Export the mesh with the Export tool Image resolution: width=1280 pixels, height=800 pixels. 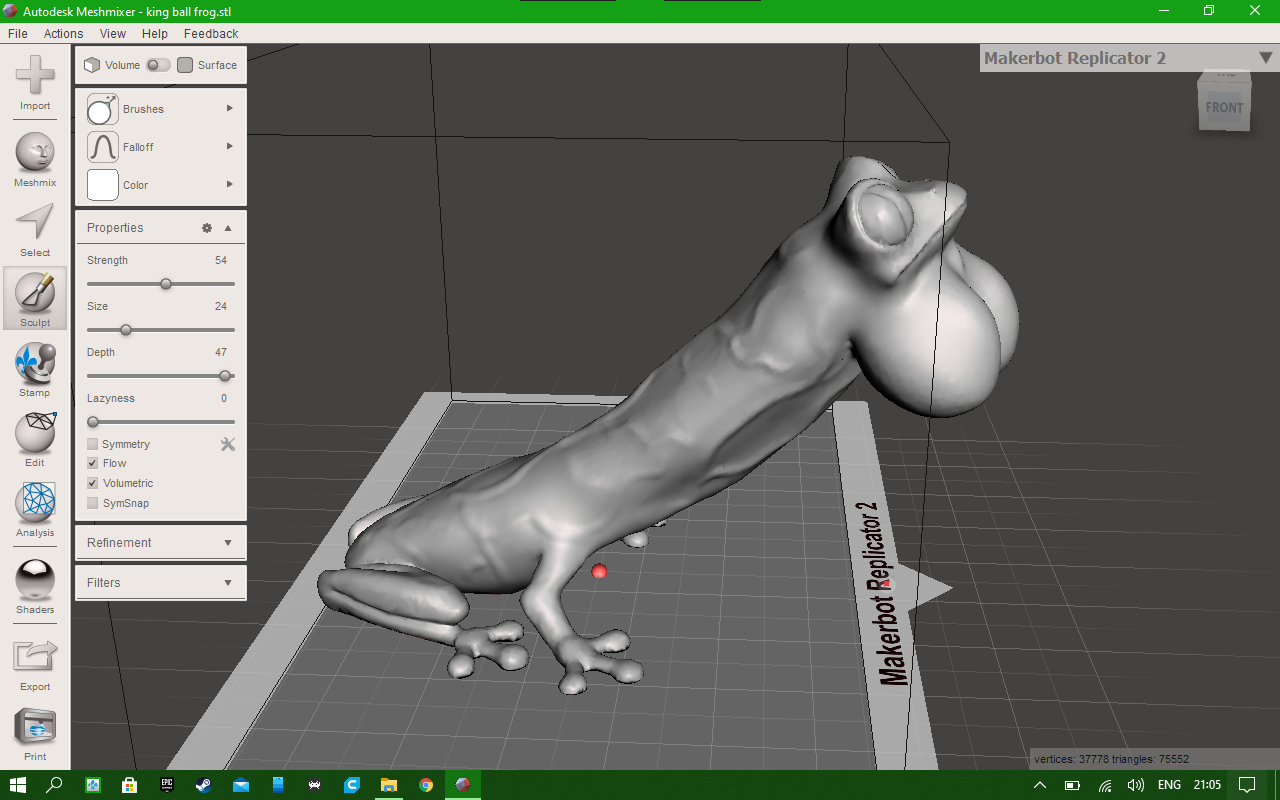tap(35, 663)
